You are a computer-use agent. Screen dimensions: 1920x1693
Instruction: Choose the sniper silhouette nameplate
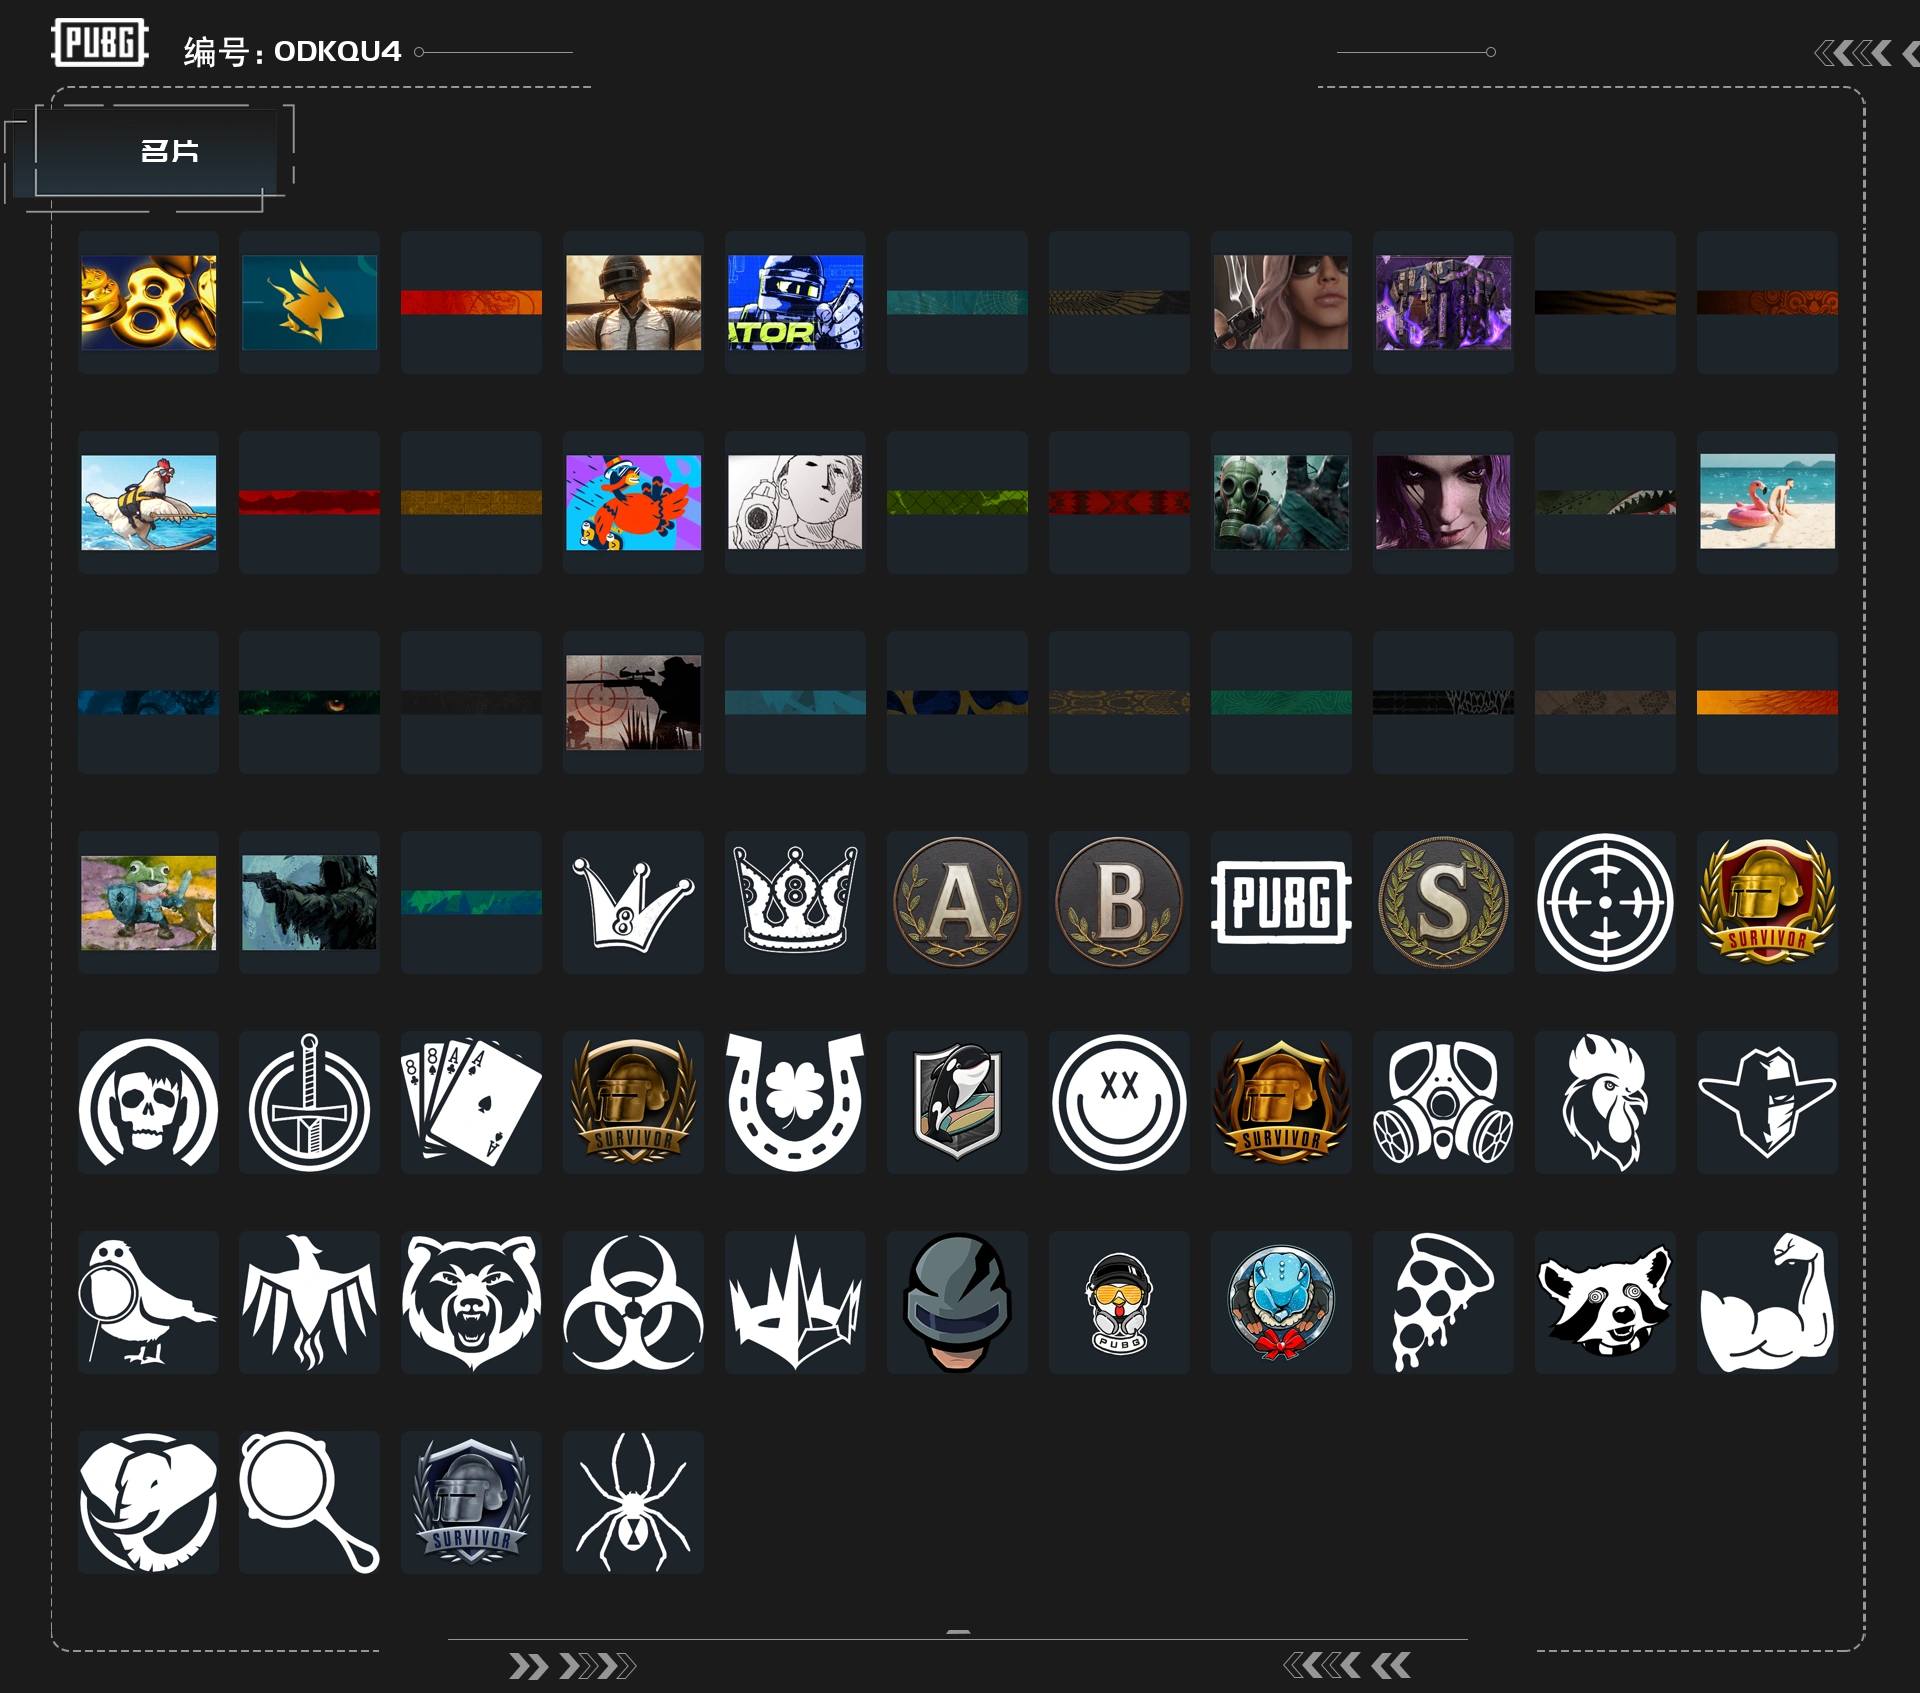[633, 702]
